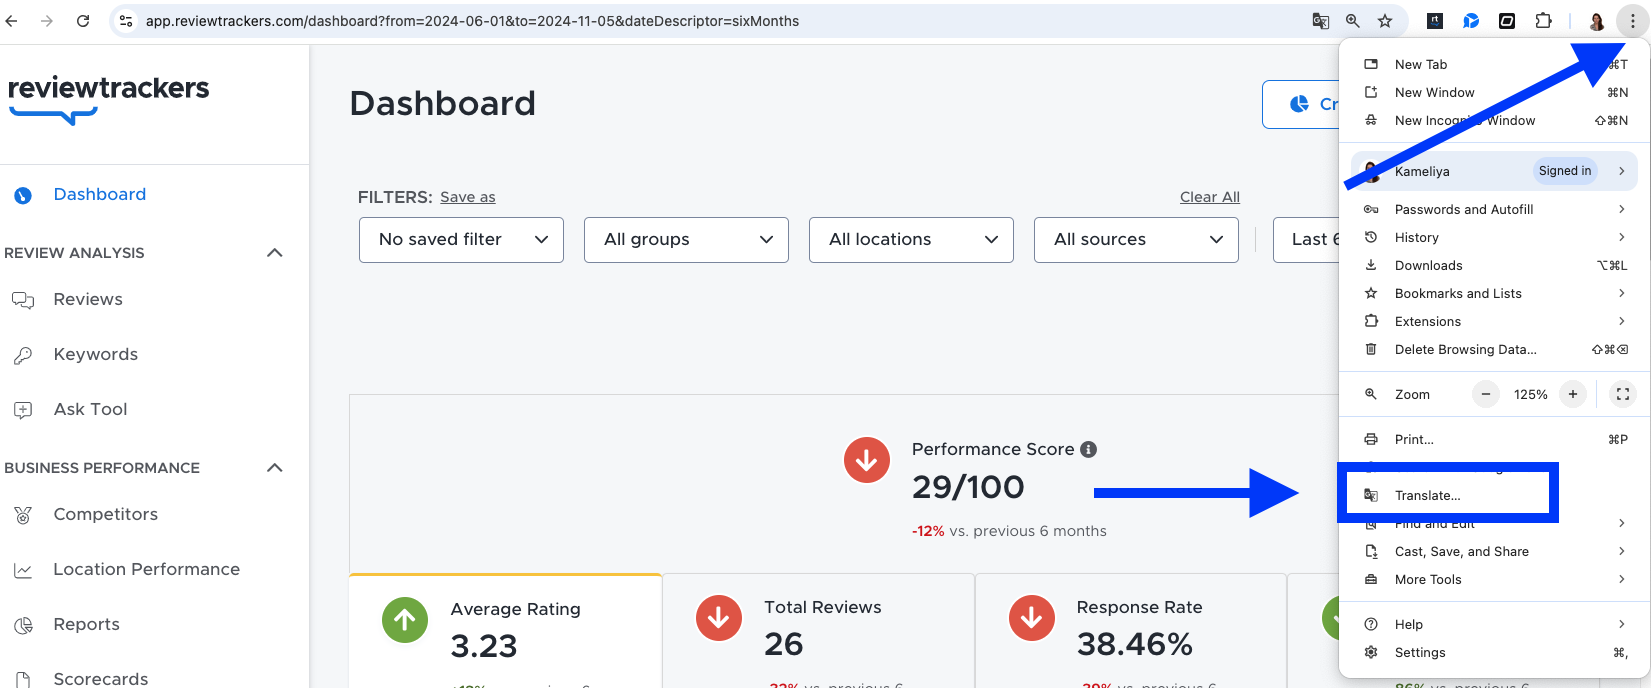Open Settings from the Chrome menu
Image resolution: width=1651 pixels, height=688 pixels.
click(x=1495, y=652)
